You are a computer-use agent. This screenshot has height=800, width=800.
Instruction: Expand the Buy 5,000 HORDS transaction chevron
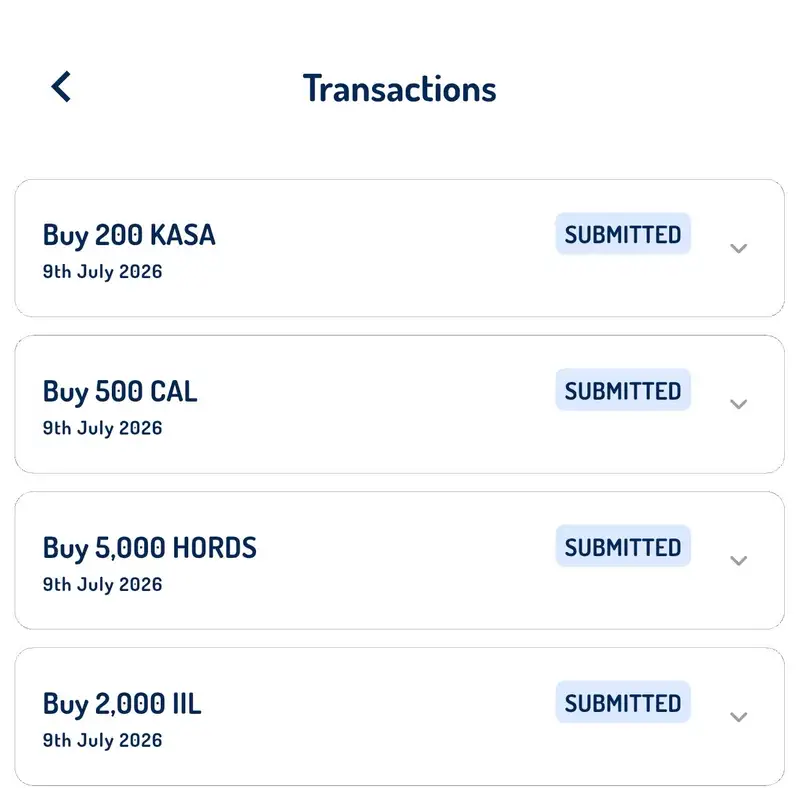point(738,560)
